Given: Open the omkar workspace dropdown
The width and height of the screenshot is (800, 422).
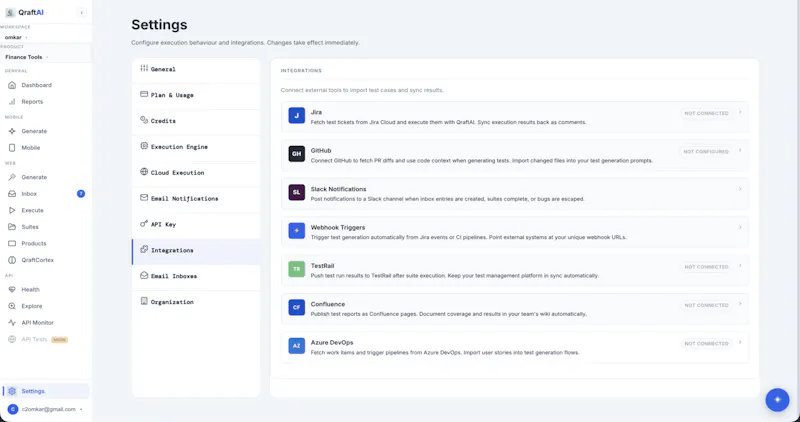Looking at the screenshot, I should pos(16,37).
